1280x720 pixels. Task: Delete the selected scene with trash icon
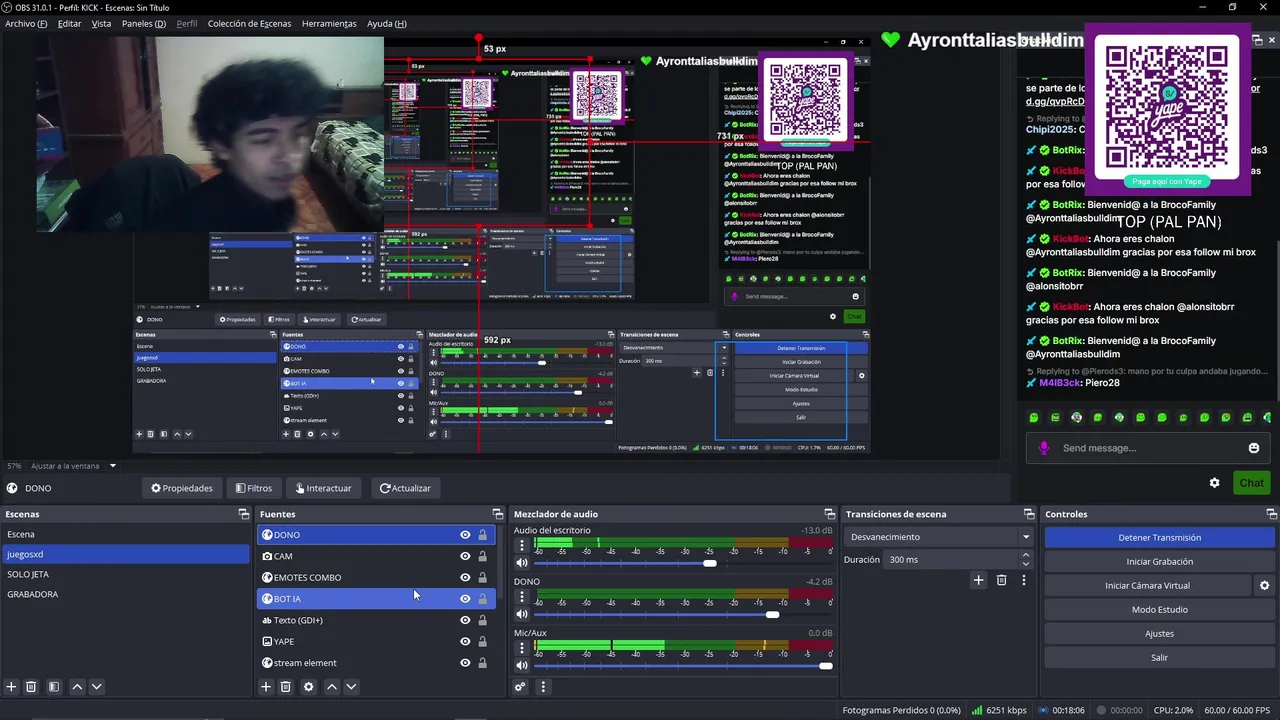tap(31, 687)
